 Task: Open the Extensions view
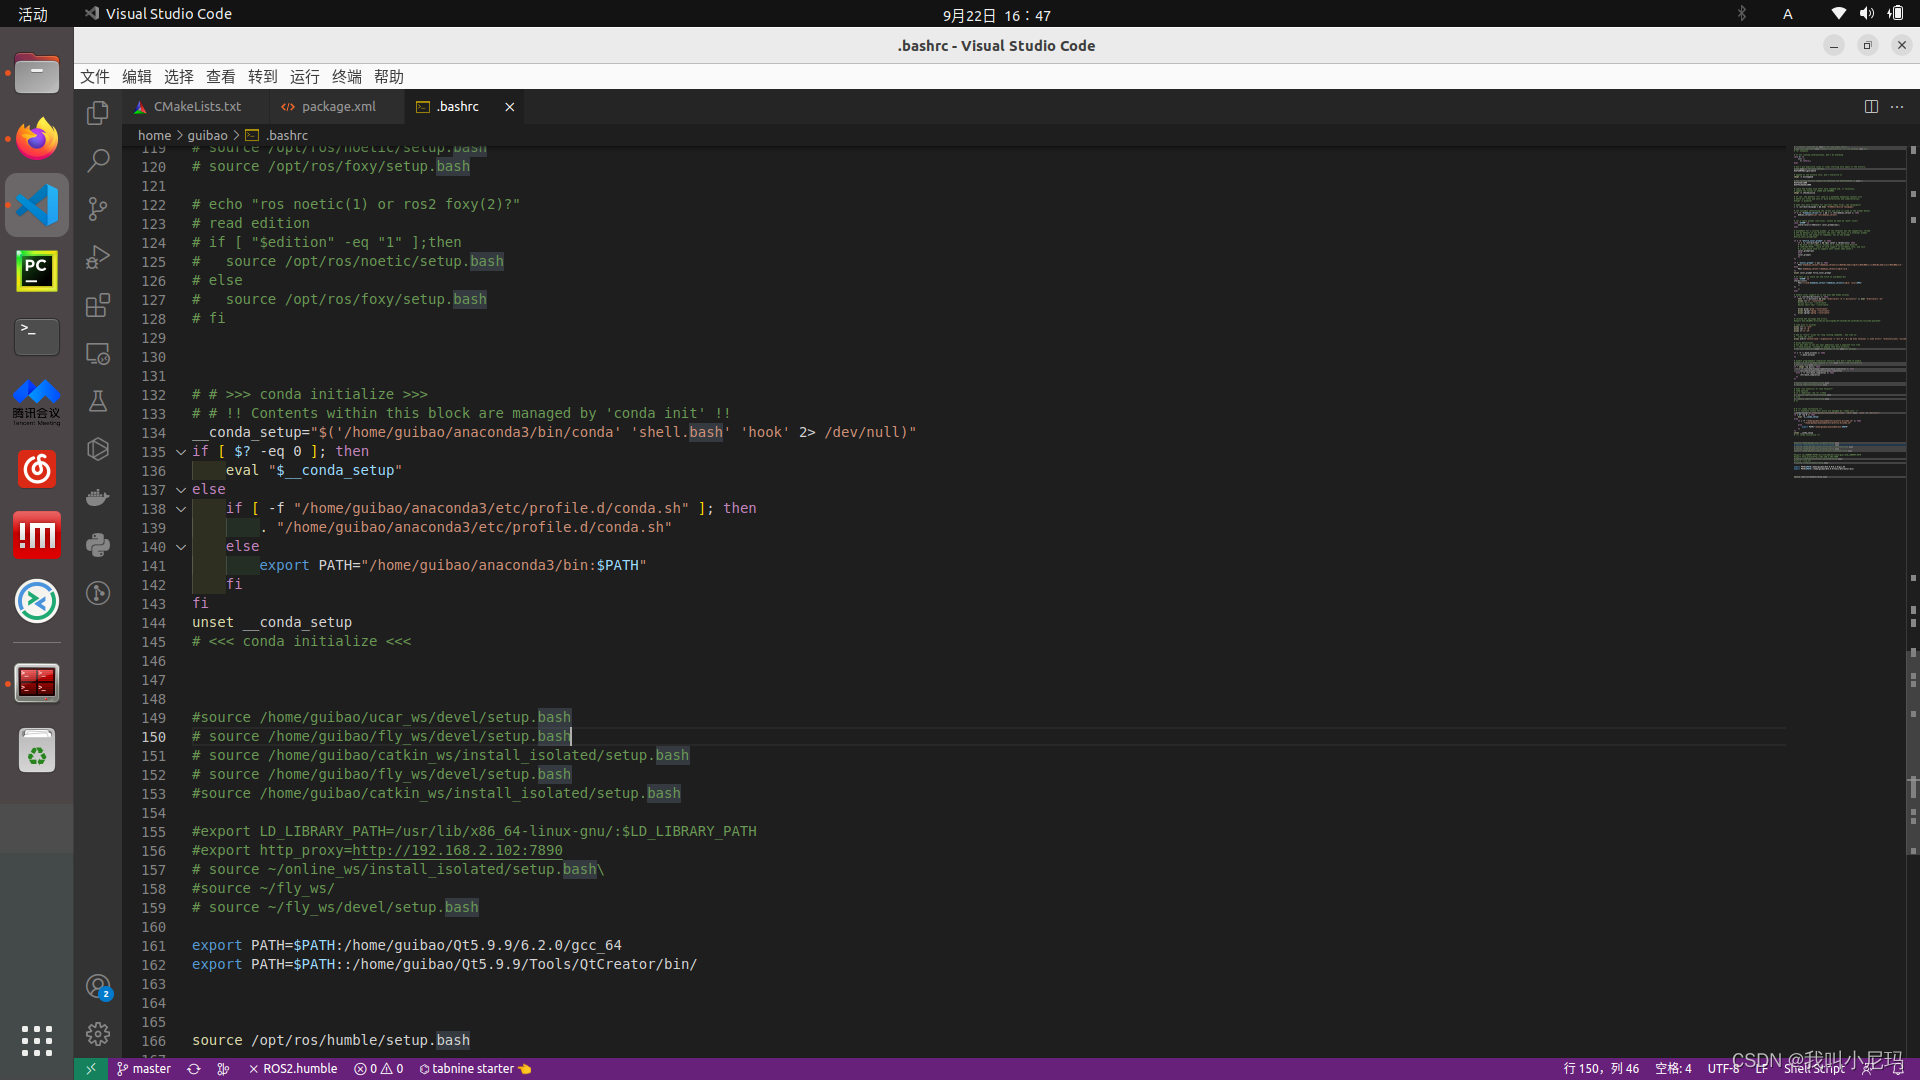pyautogui.click(x=97, y=305)
